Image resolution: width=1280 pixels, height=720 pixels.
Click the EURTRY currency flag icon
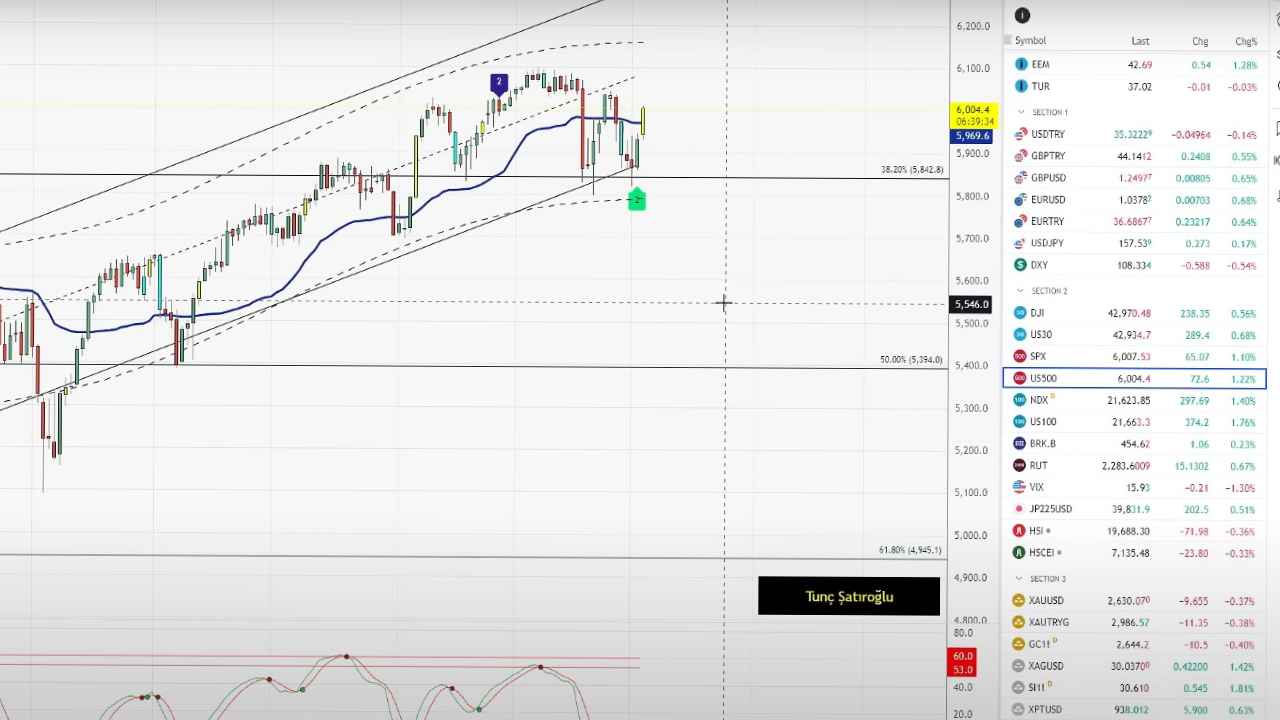point(1021,221)
